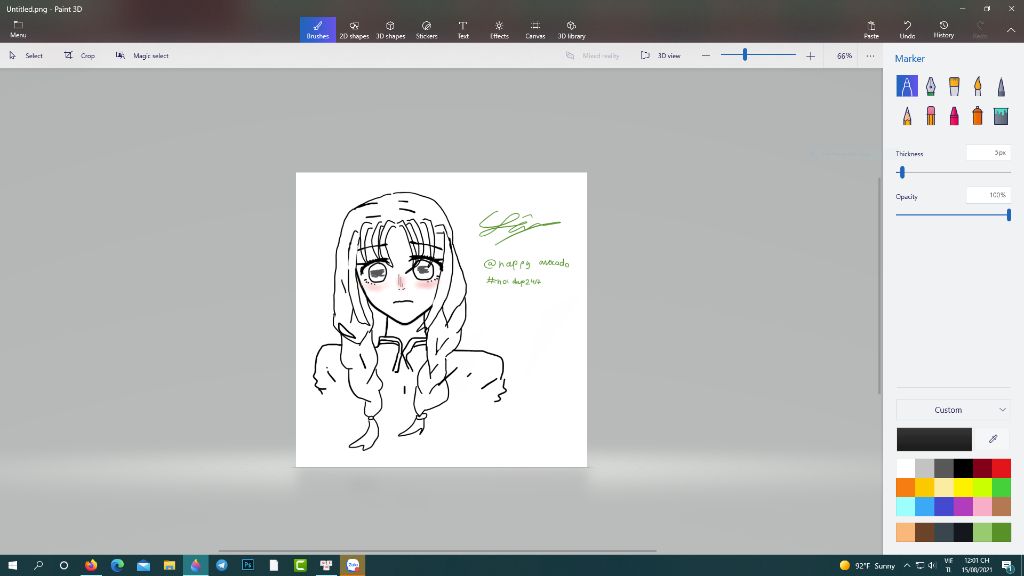Screen dimensions: 1024x576
Task: Collapse the top ribbon with the chevron
Action: point(1011,30)
